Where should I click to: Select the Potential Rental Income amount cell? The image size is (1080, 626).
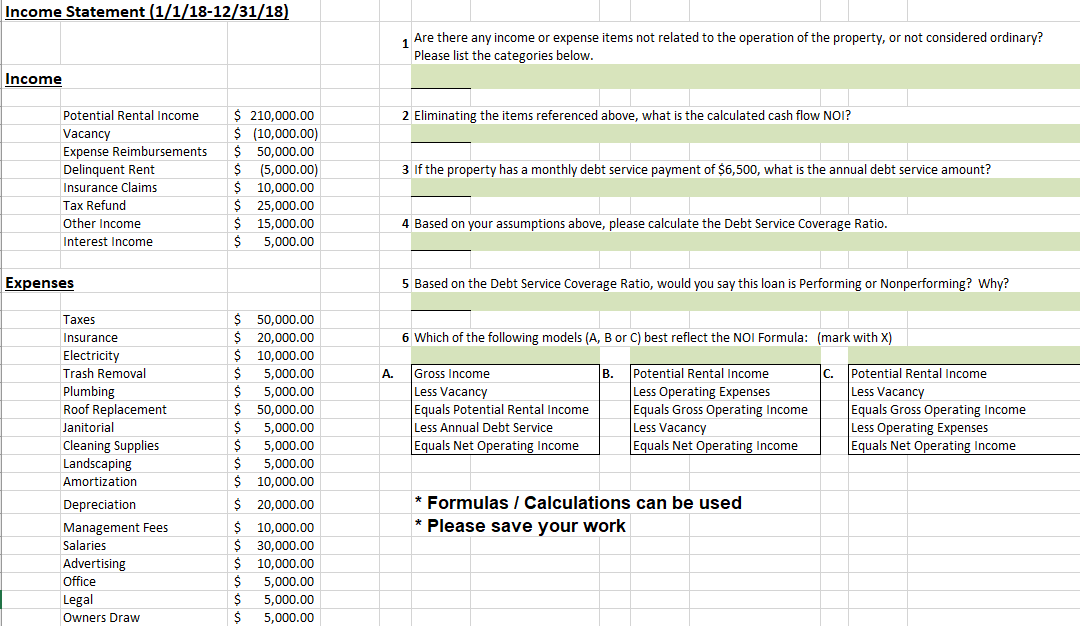[275, 115]
